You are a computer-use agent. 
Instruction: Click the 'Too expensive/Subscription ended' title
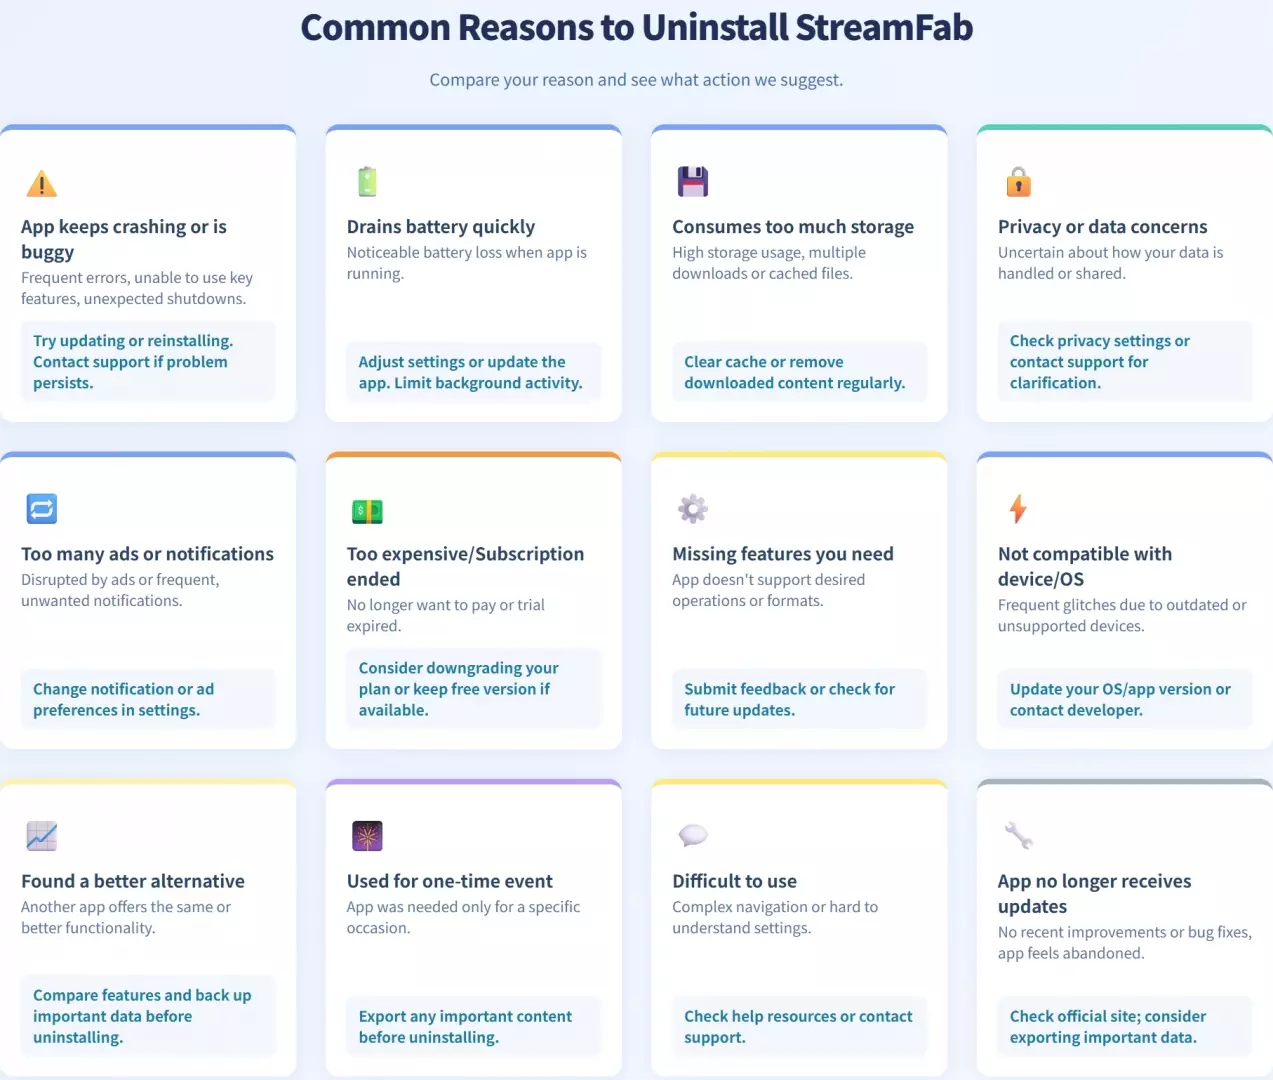pyautogui.click(x=465, y=566)
